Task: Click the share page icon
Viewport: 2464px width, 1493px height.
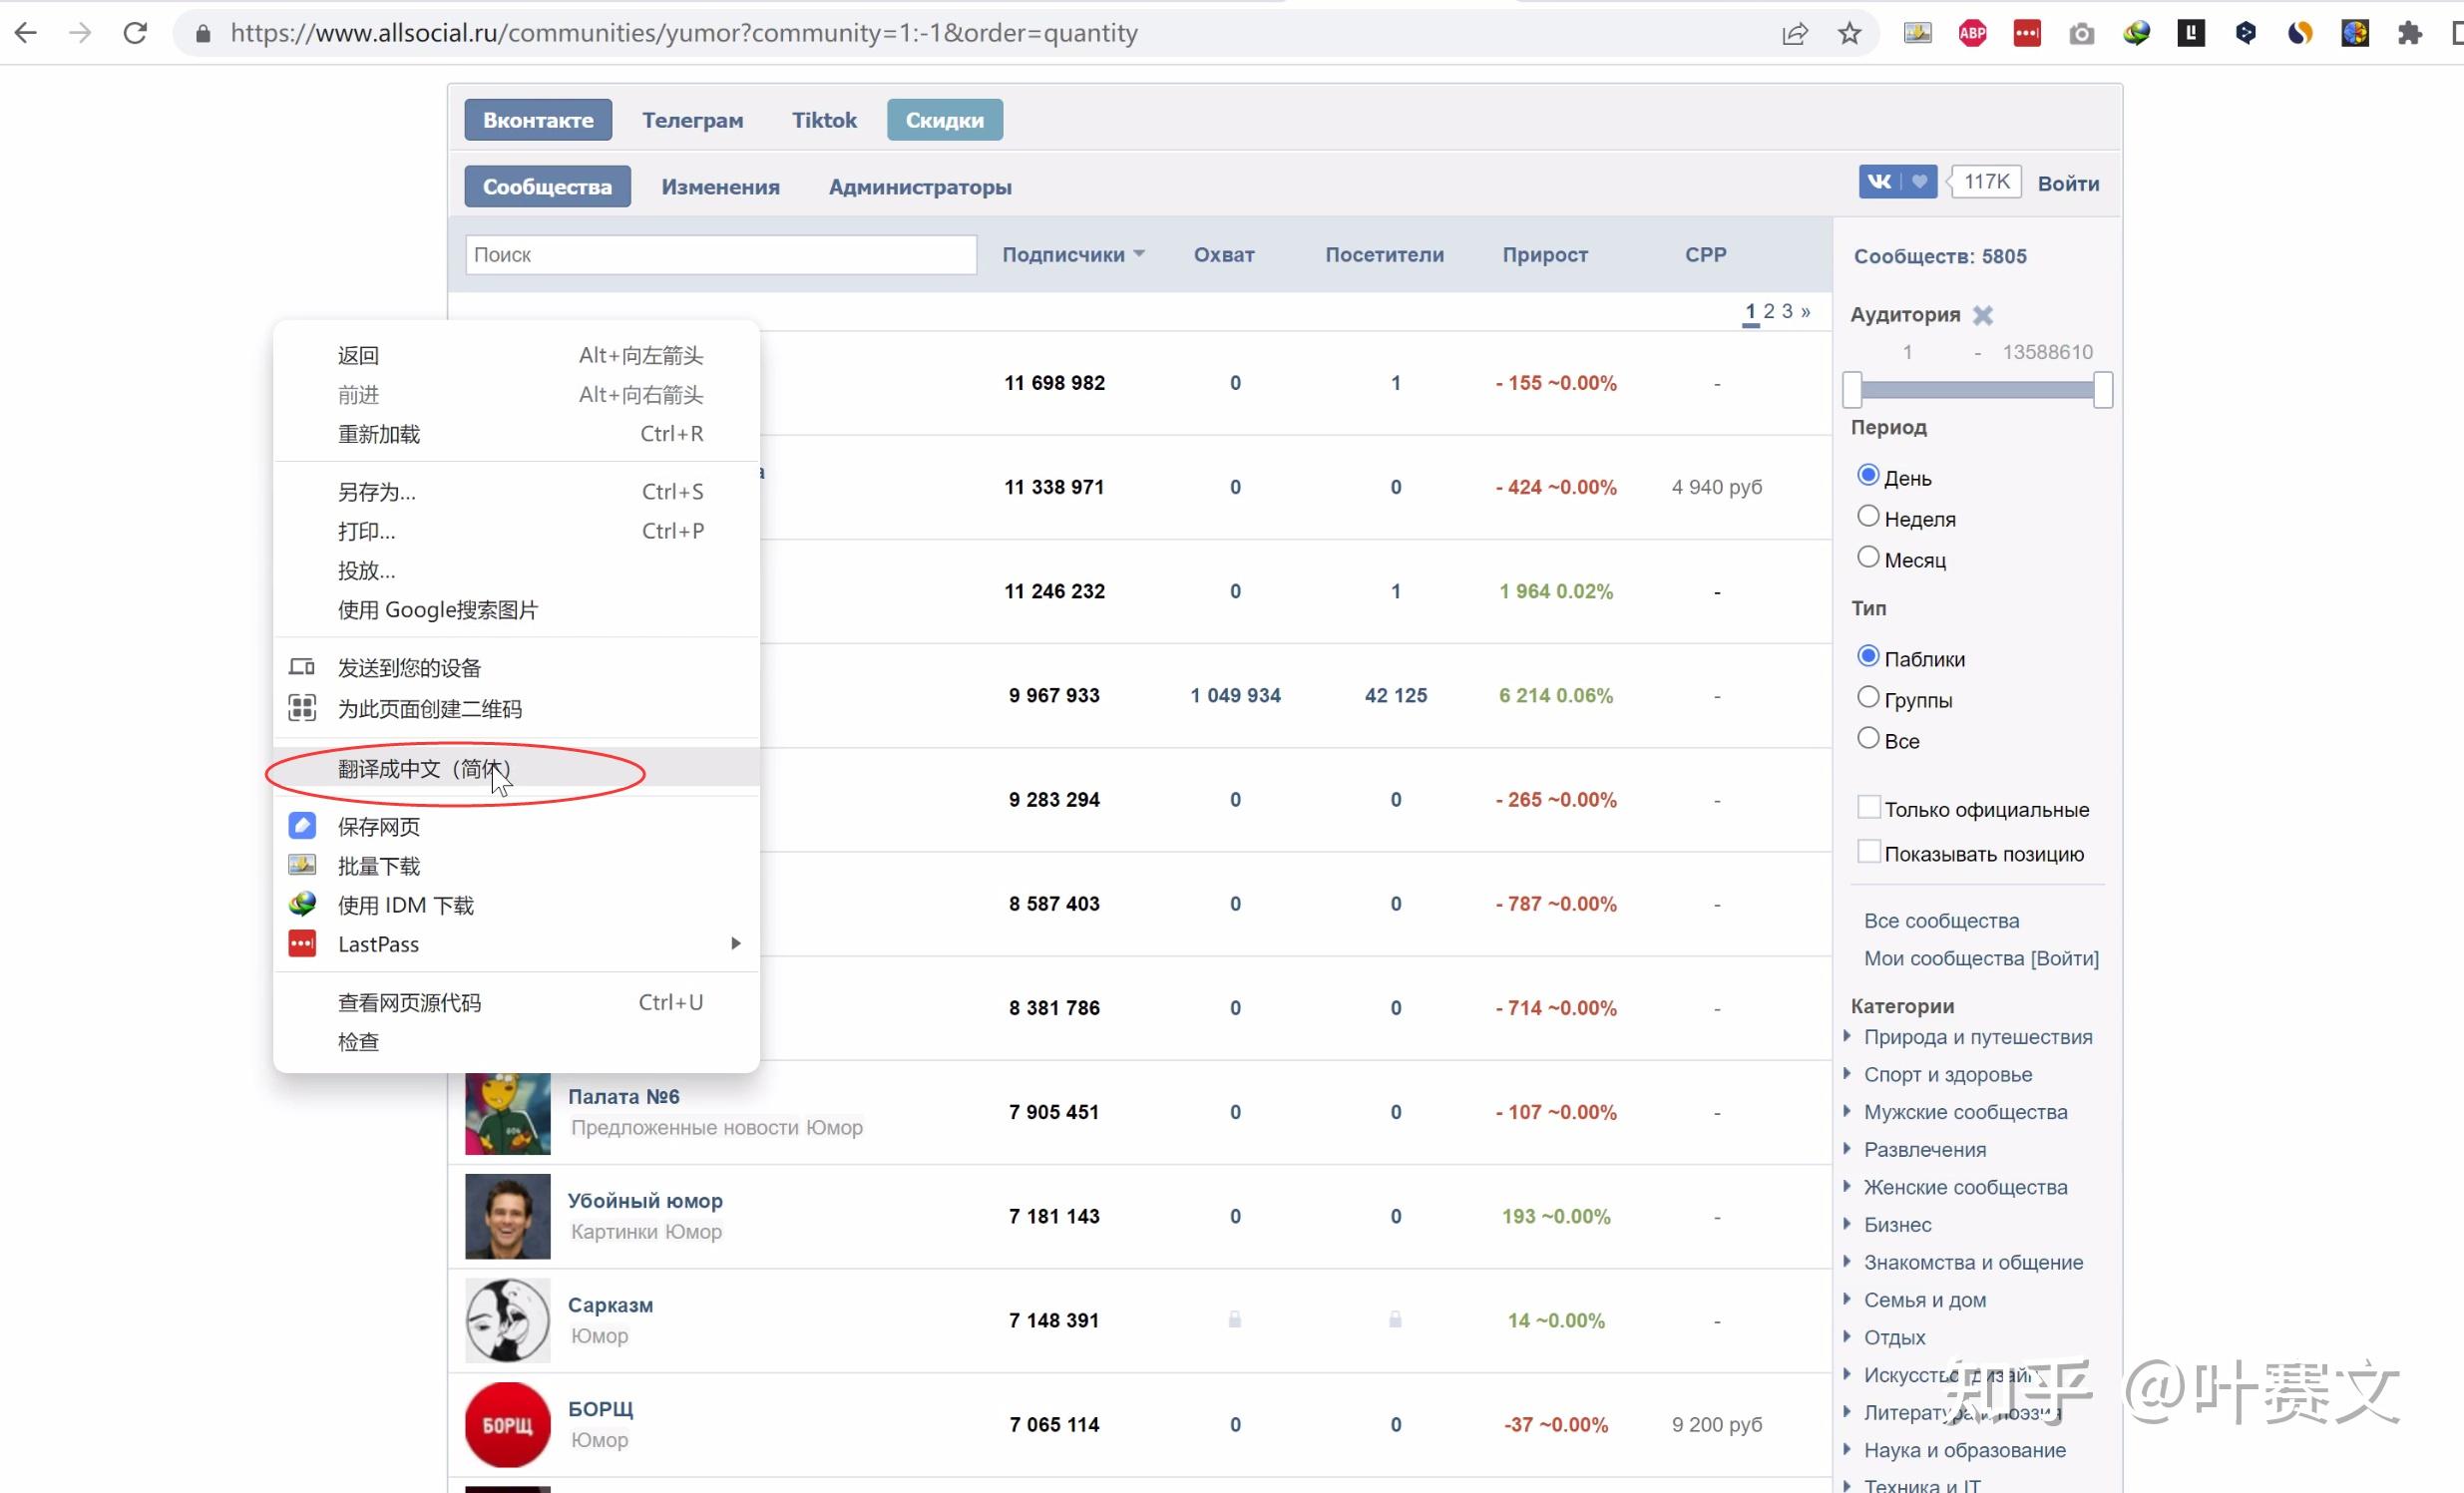Action: pyautogui.click(x=1795, y=33)
